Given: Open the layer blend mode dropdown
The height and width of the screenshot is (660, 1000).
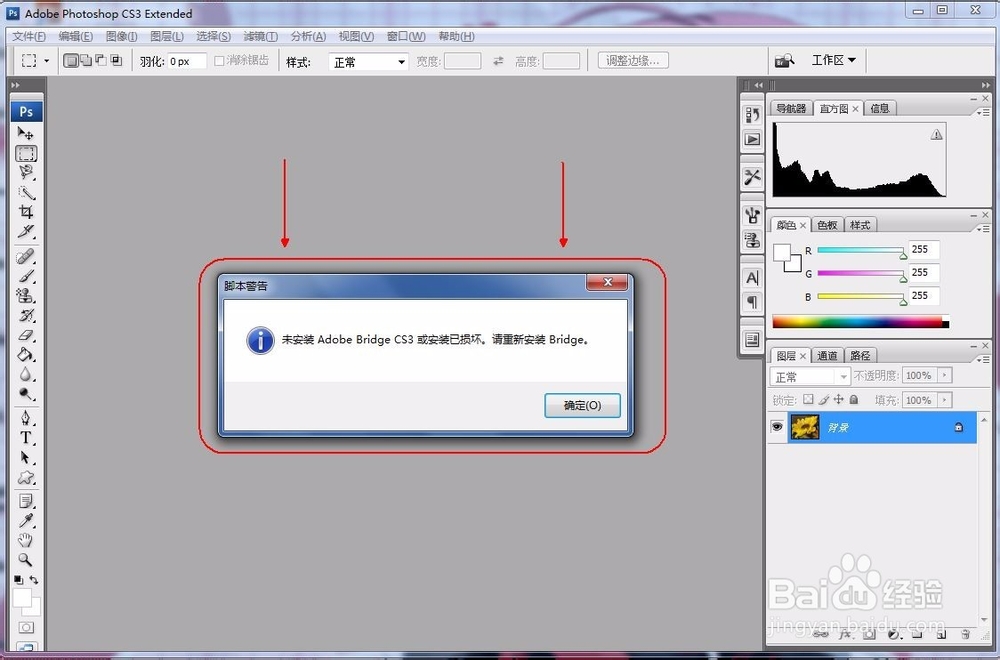Looking at the screenshot, I should tap(810, 377).
